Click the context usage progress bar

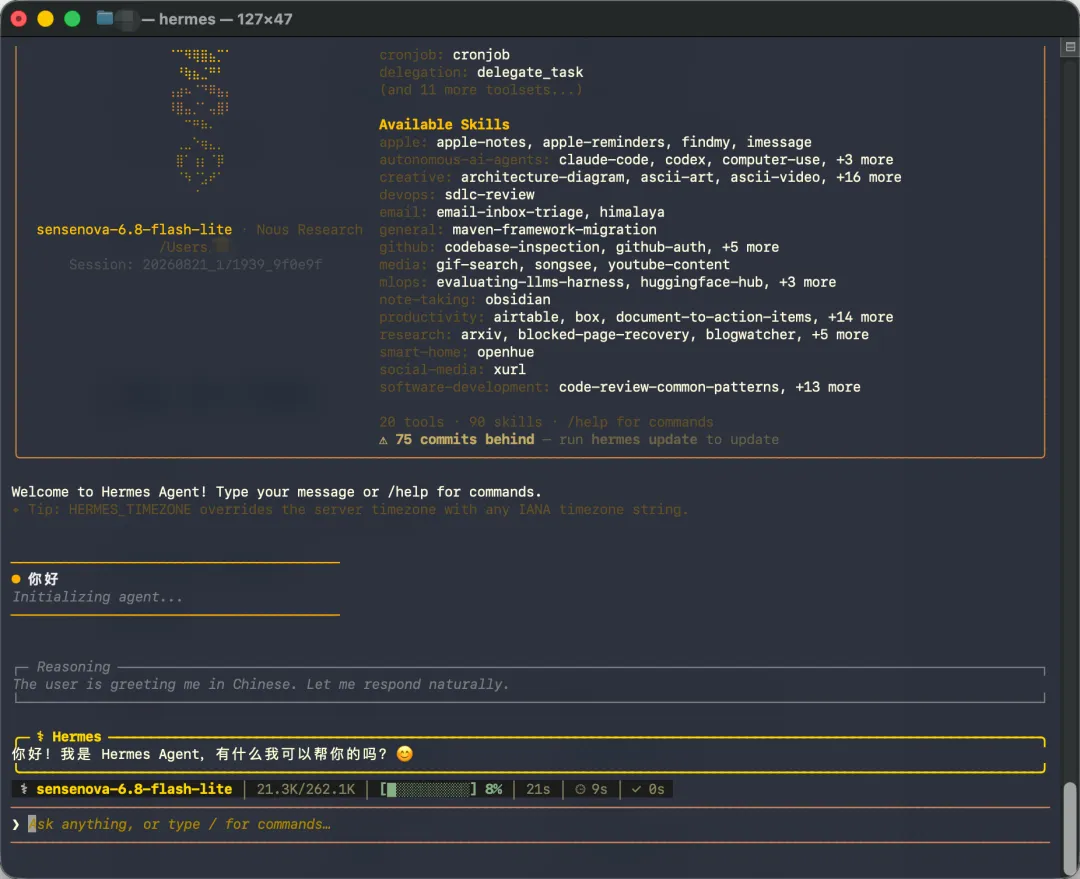click(x=428, y=789)
